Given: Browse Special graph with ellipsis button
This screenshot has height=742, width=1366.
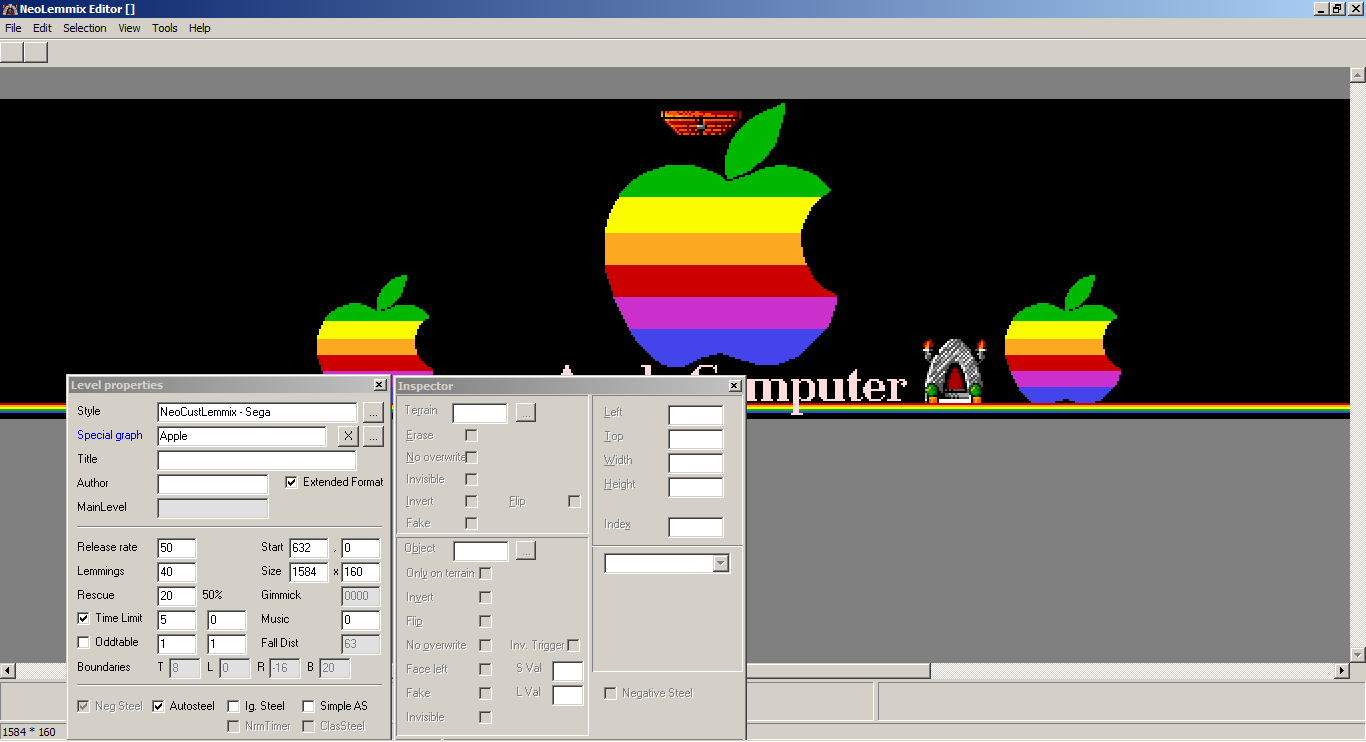Looking at the screenshot, I should (x=373, y=436).
